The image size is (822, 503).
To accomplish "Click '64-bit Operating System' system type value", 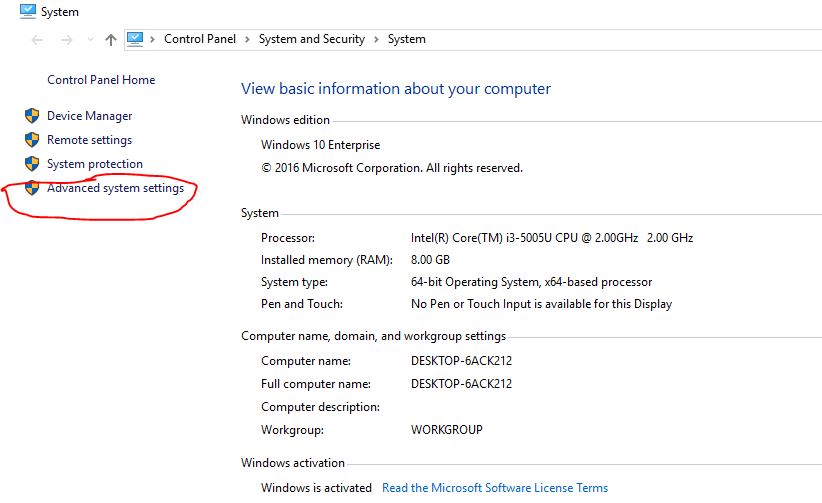I will tap(532, 282).
